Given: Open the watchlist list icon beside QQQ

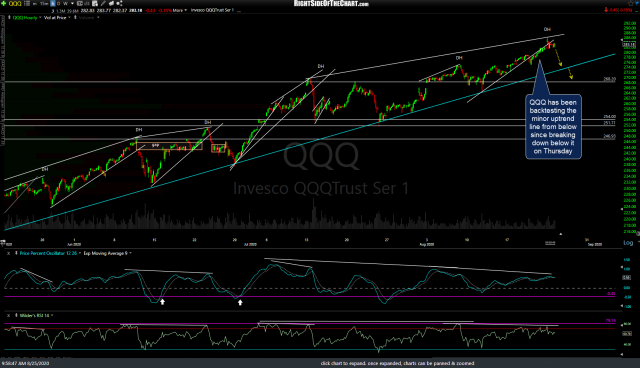Looking at the screenshot, I should [x=27, y=4].
